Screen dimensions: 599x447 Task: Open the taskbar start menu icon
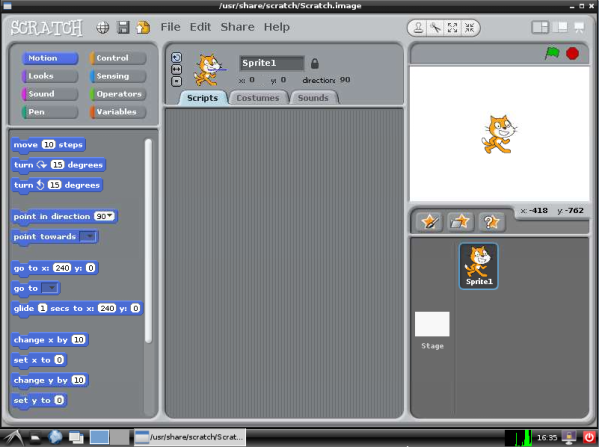pos(13,437)
